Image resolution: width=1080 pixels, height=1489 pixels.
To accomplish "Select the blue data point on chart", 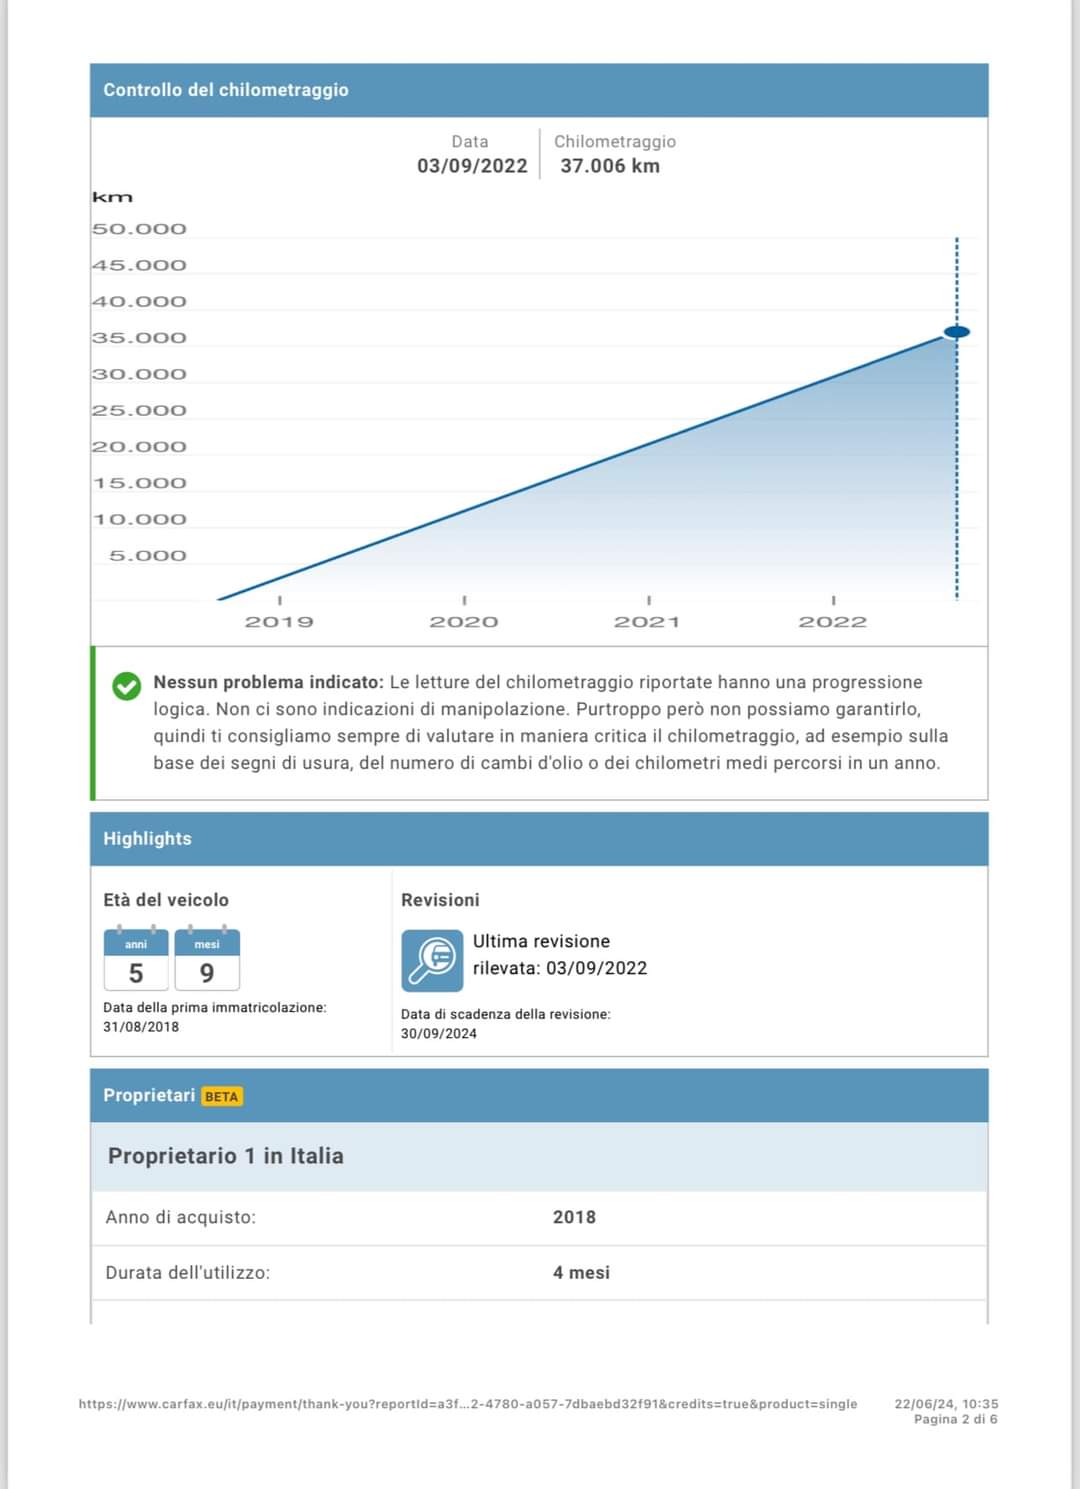I will [x=957, y=332].
